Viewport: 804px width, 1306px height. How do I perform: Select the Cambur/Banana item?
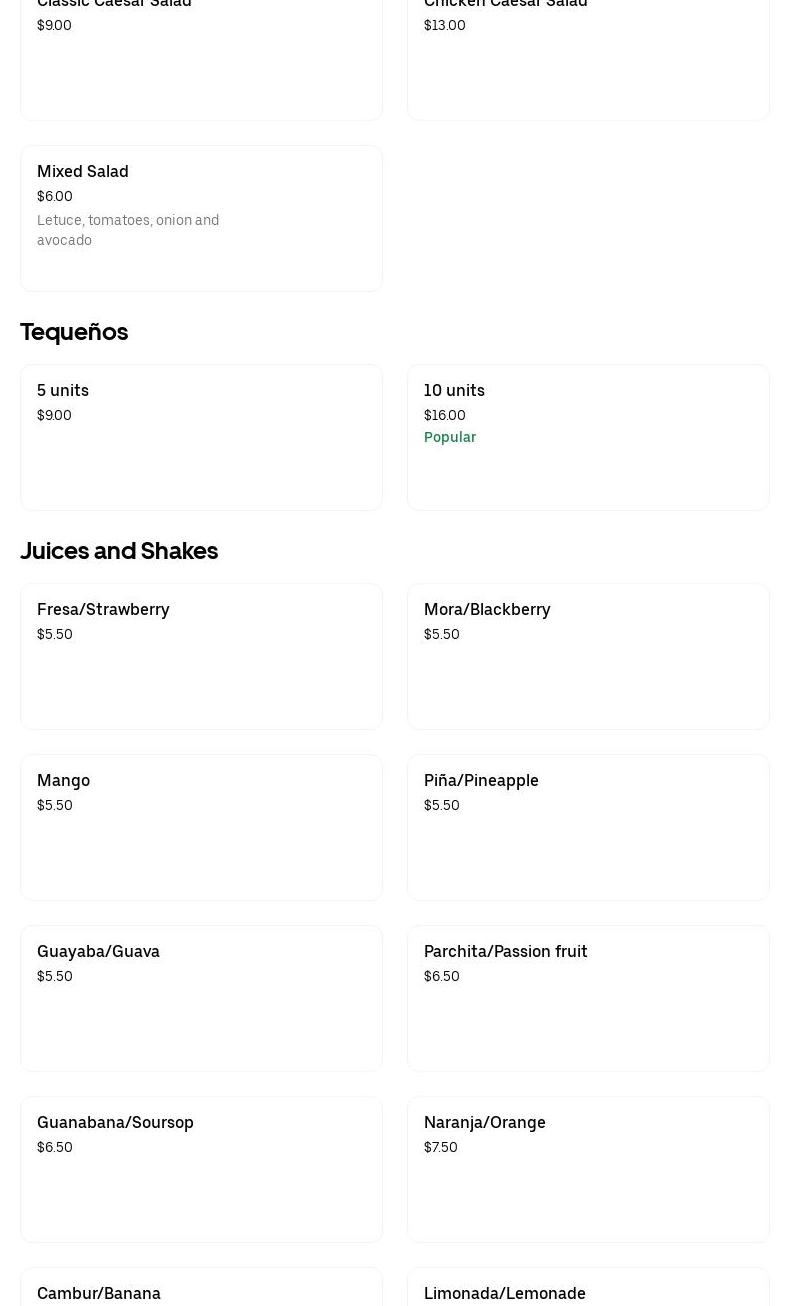(201, 1290)
